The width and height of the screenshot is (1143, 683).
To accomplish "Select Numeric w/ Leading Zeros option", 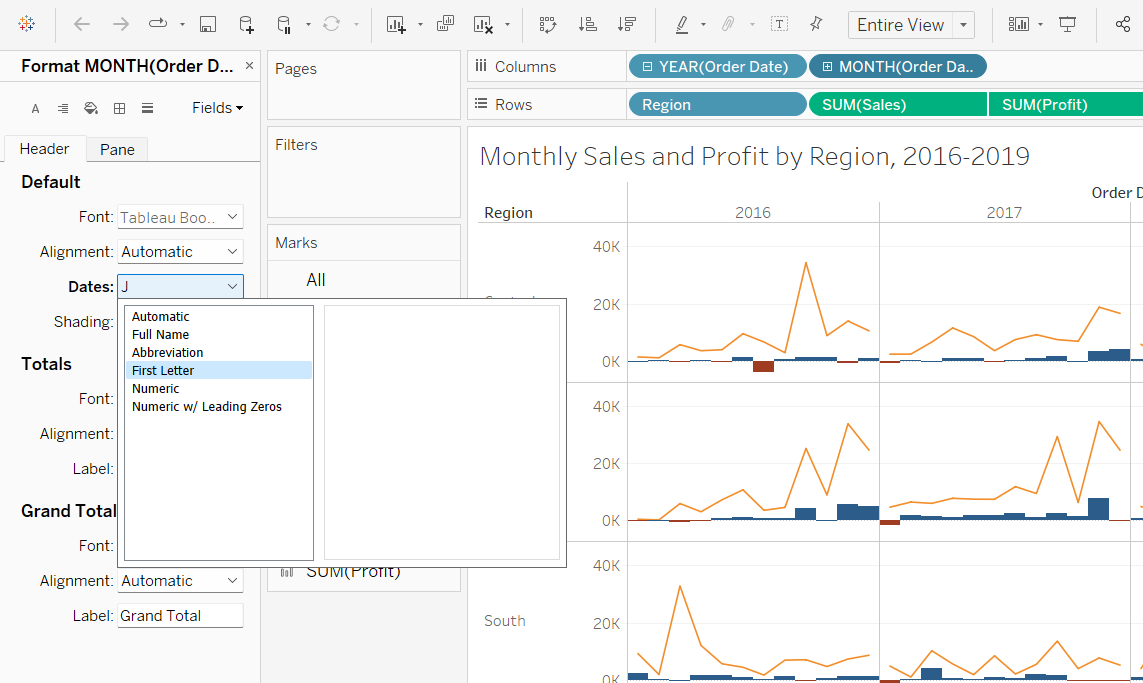I will pyautogui.click(x=206, y=407).
